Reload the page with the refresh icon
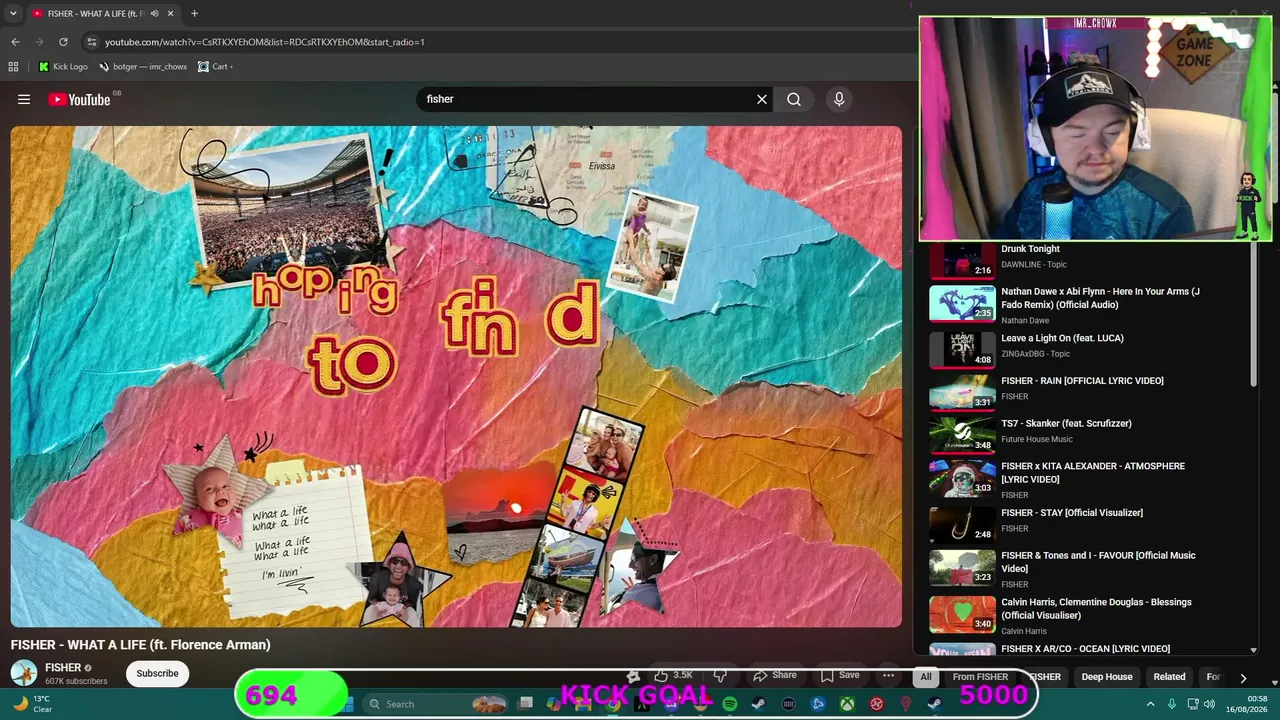This screenshot has width=1280, height=720. tap(63, 42)
